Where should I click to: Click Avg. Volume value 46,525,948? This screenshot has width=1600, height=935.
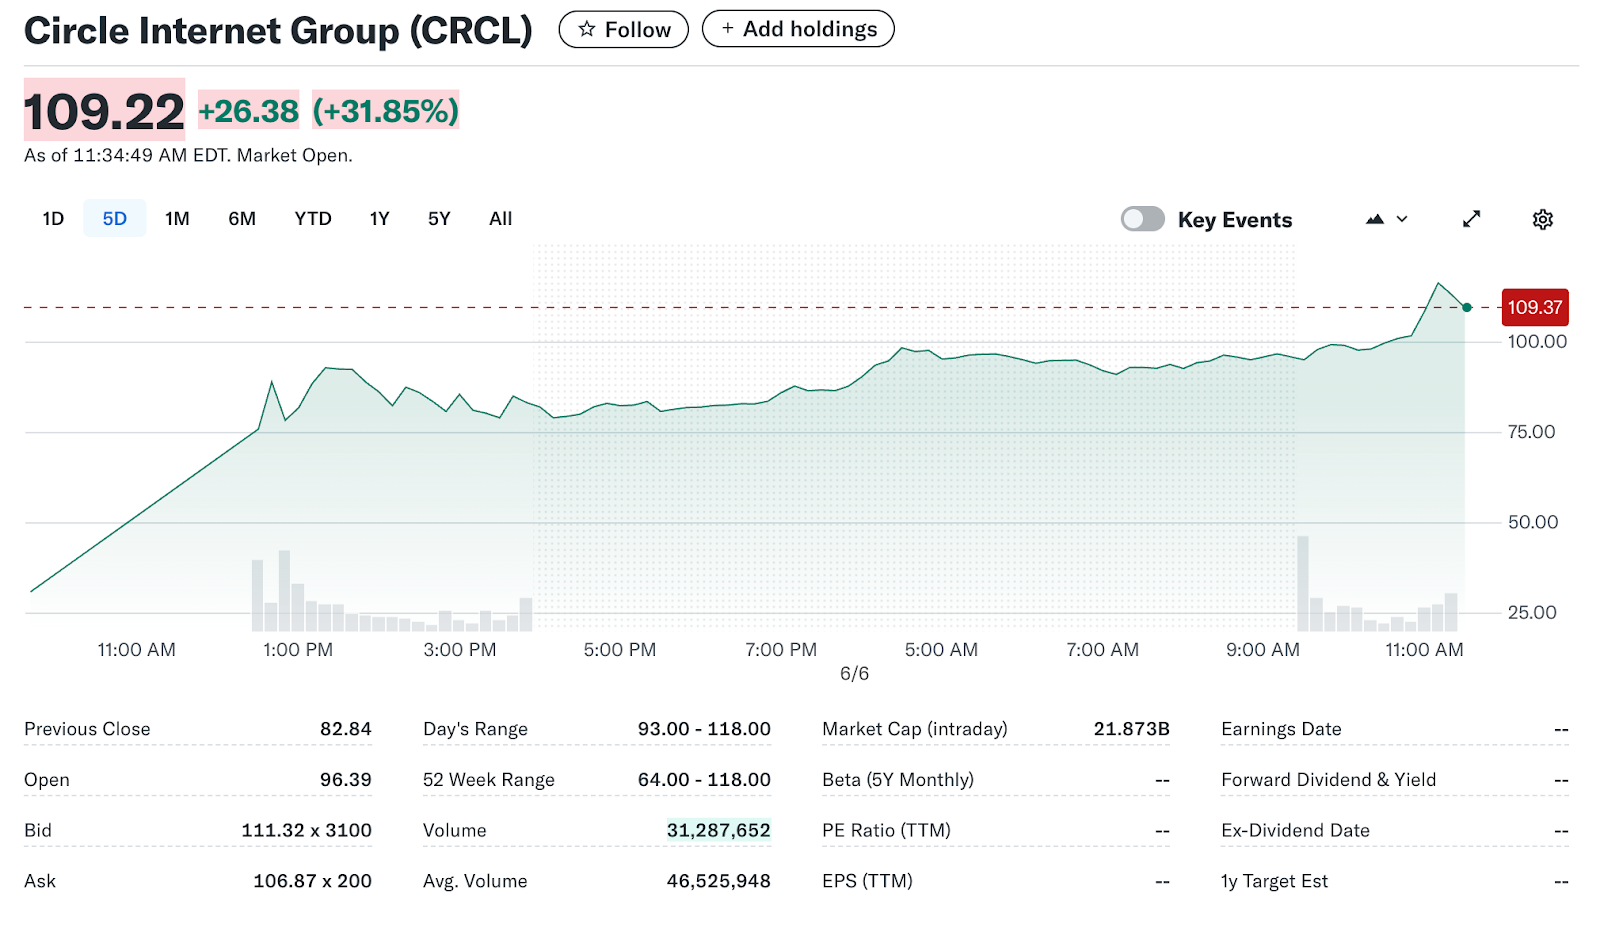click(x=718, y=881)
